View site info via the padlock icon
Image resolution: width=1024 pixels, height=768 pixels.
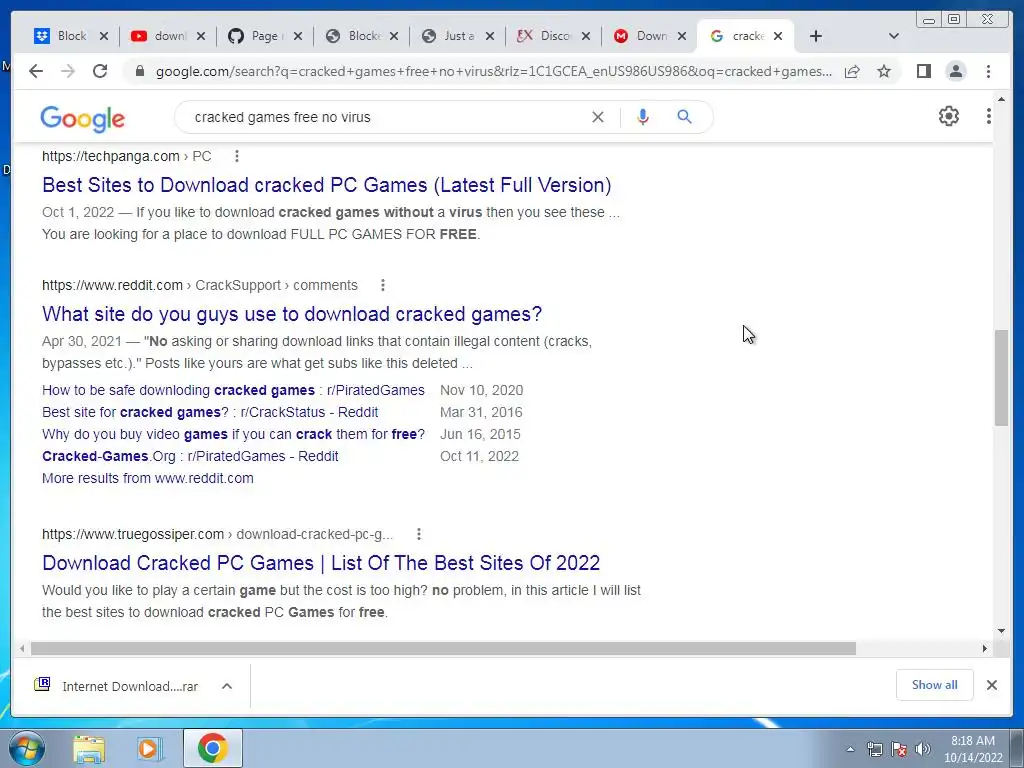[x=139, y=71]
